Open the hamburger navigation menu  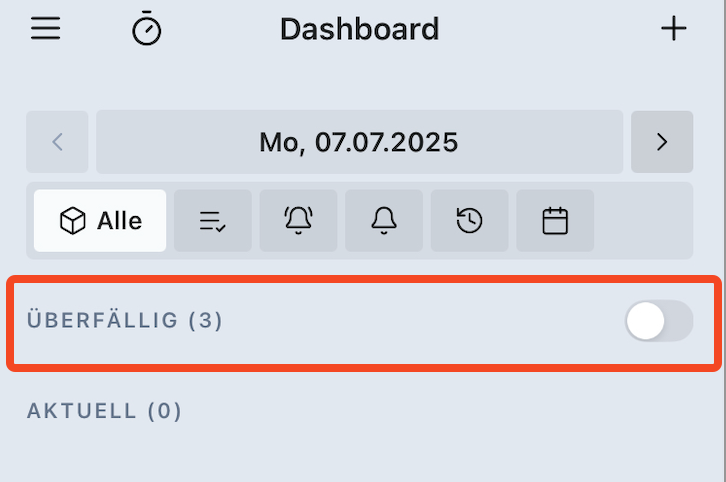click(x=45, y=28)
